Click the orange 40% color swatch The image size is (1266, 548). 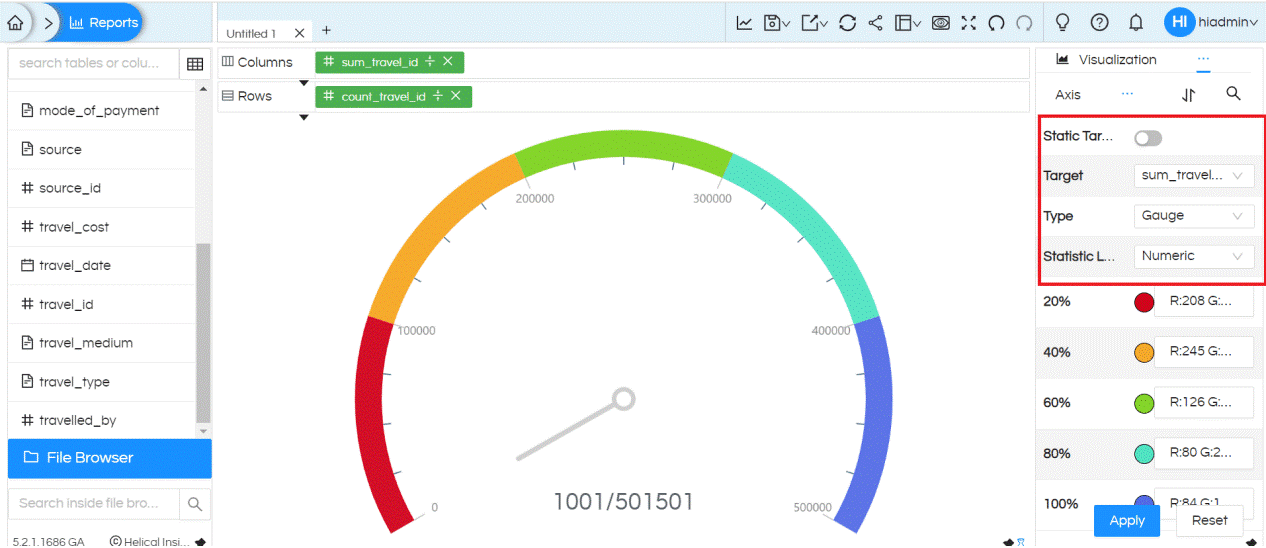click(1144, 352)
